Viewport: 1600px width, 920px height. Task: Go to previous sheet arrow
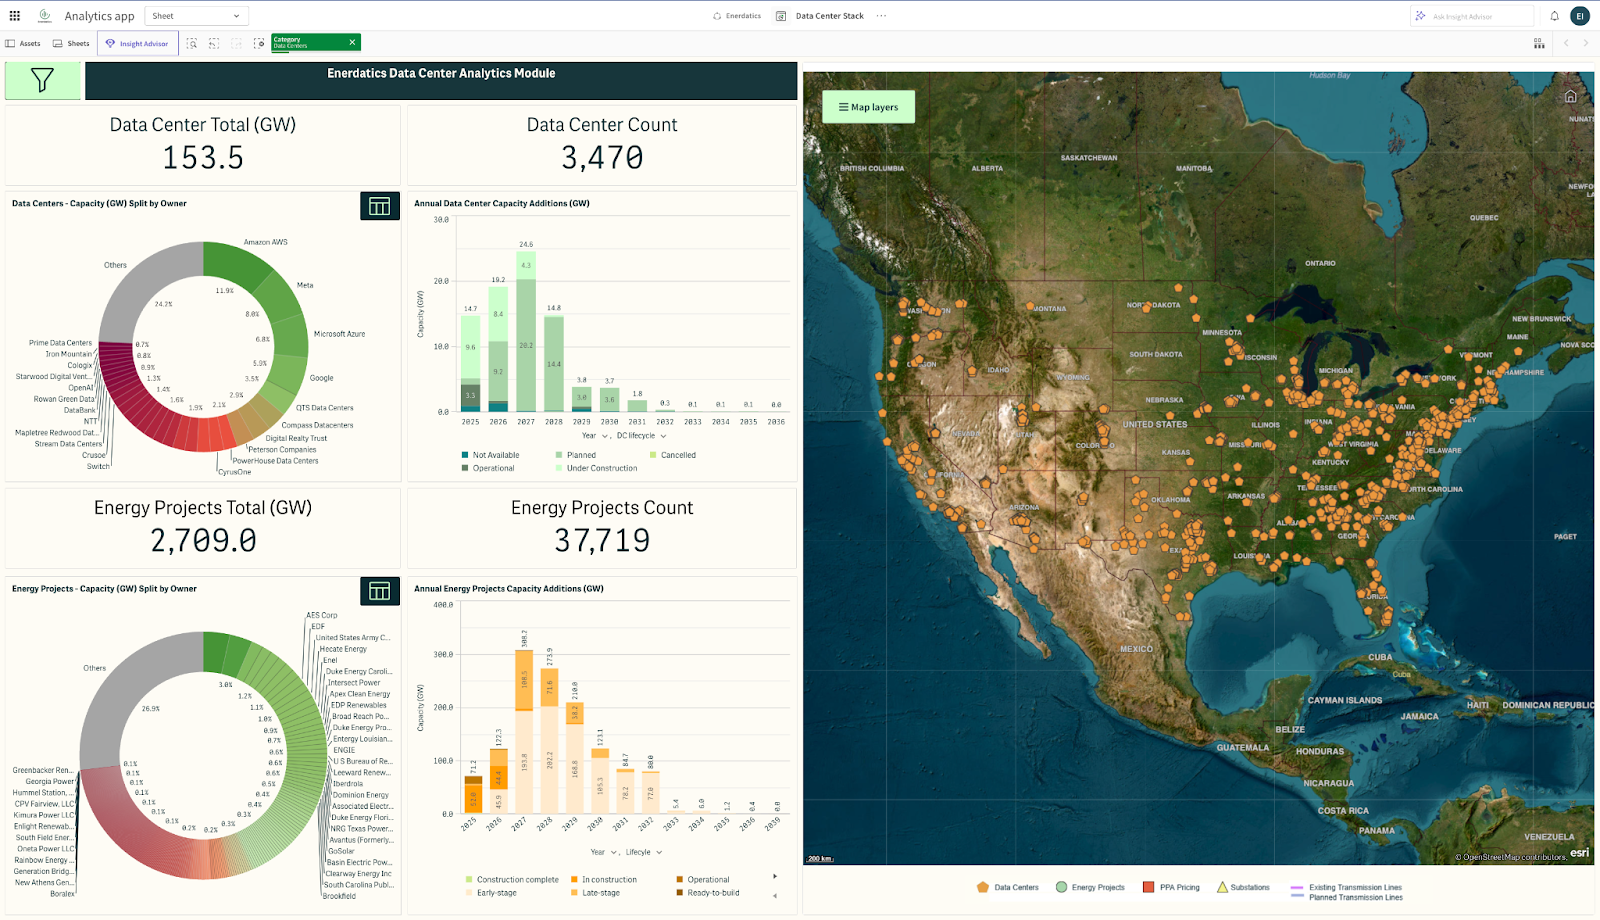point(1566,44)
